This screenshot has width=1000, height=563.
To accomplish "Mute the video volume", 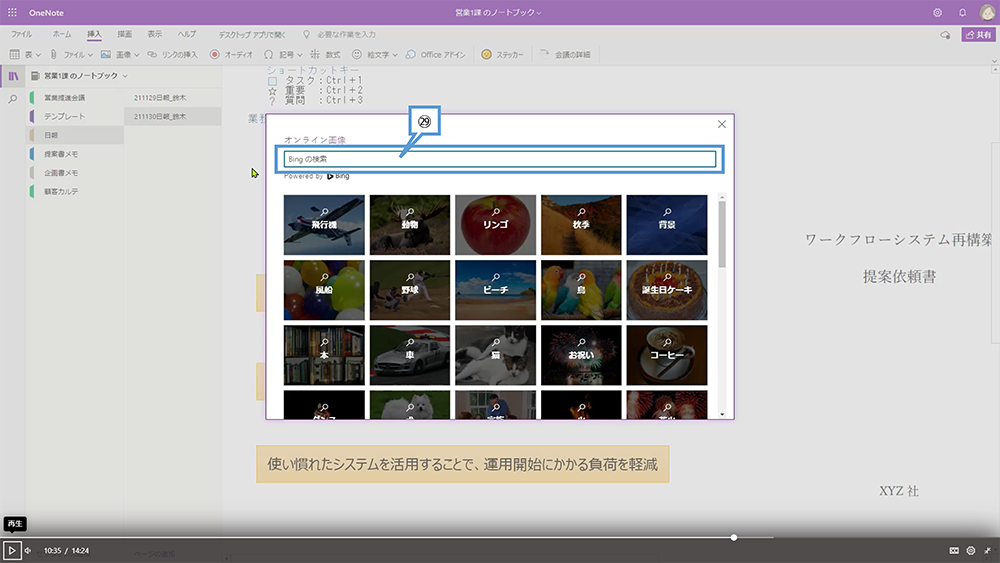I will (27, 550).
